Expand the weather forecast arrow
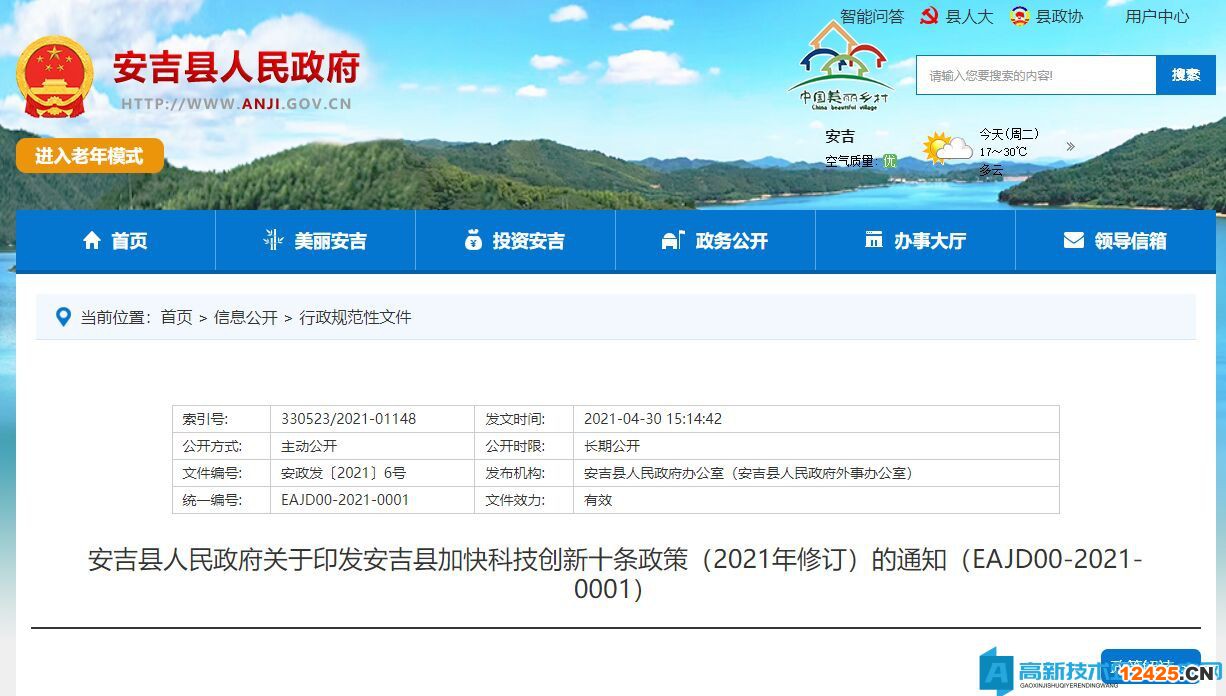 point(1070,147)
